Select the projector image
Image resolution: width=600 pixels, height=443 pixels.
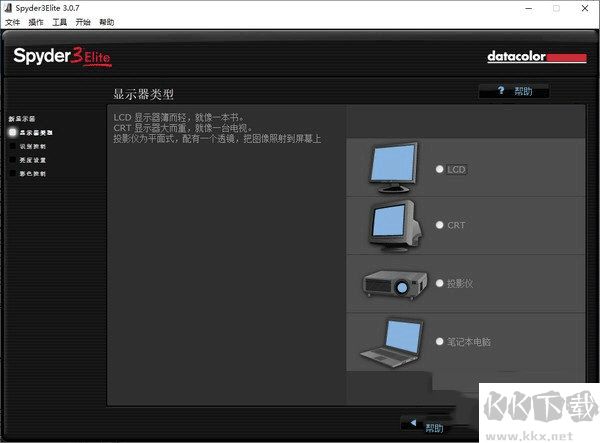[395, 283]
